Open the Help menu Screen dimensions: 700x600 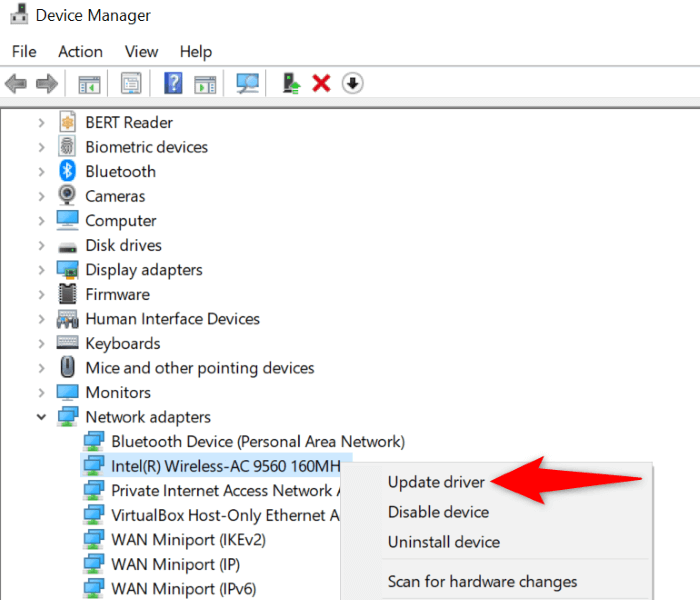click(x=196, y=52)
